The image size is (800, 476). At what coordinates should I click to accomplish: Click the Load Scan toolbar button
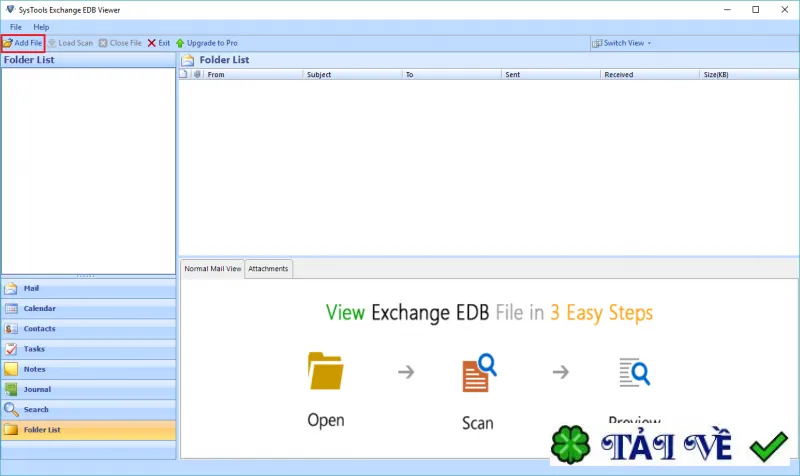70,43
